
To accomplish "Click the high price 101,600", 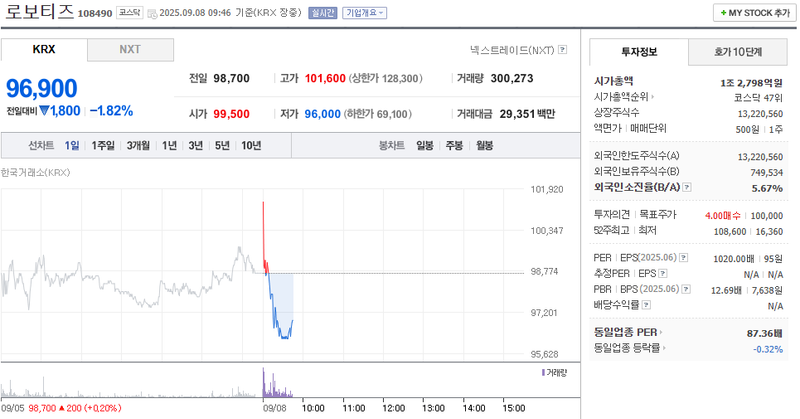I will 325,79.
